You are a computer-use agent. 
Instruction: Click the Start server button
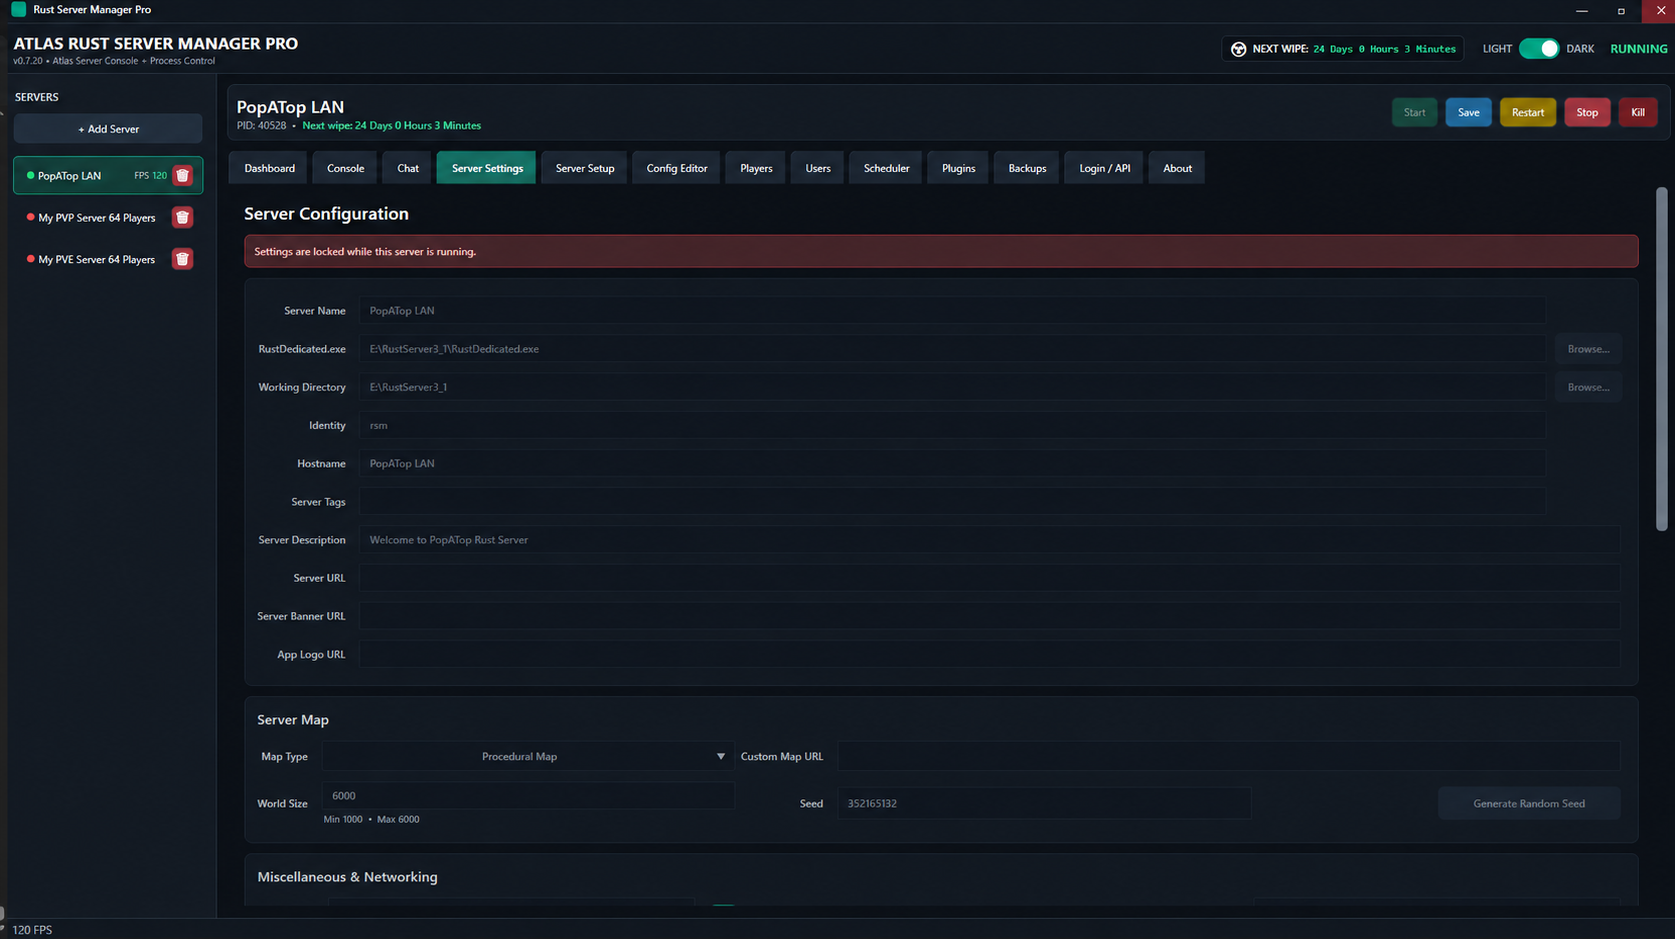click(1414, 112)
